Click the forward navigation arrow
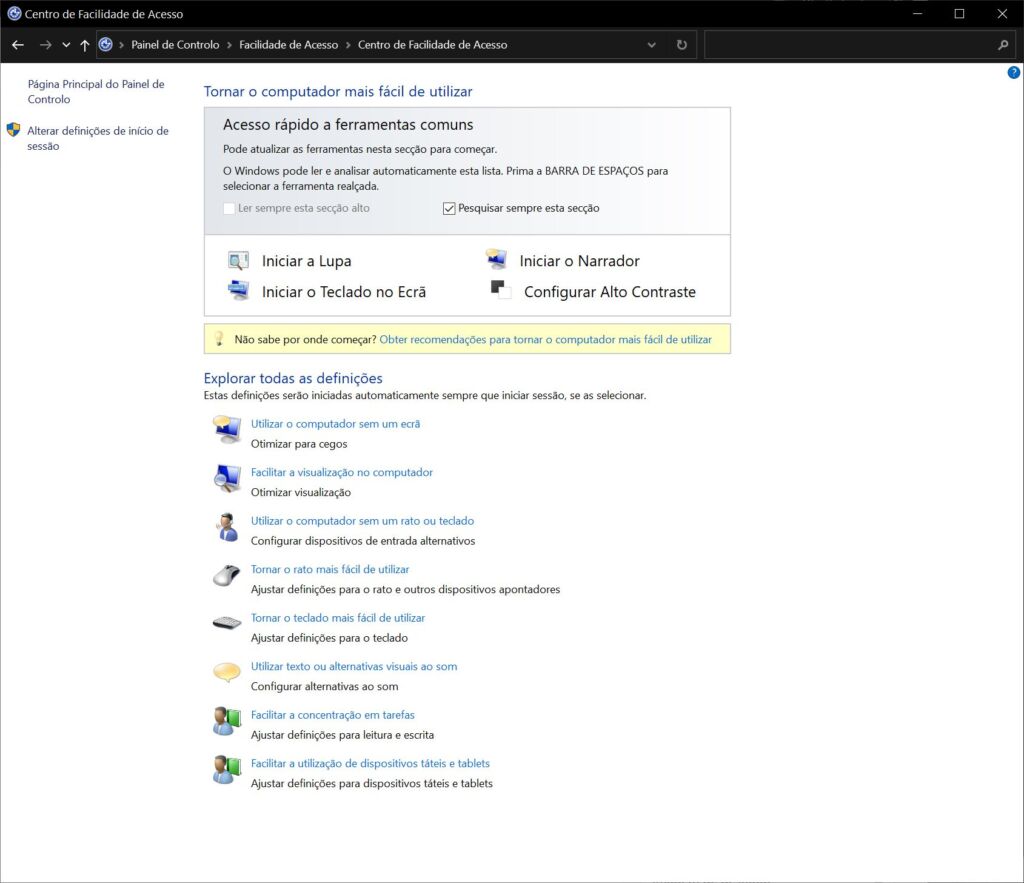This screenshot has height=883, width=1024. (45, 45)
